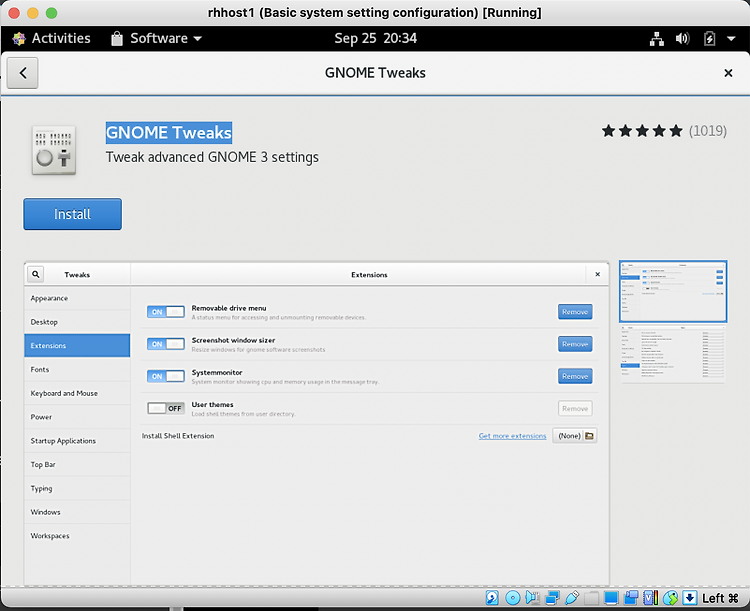Click the yellow macOS minimize button
The image size is (750, 611).
coord(33,13)
